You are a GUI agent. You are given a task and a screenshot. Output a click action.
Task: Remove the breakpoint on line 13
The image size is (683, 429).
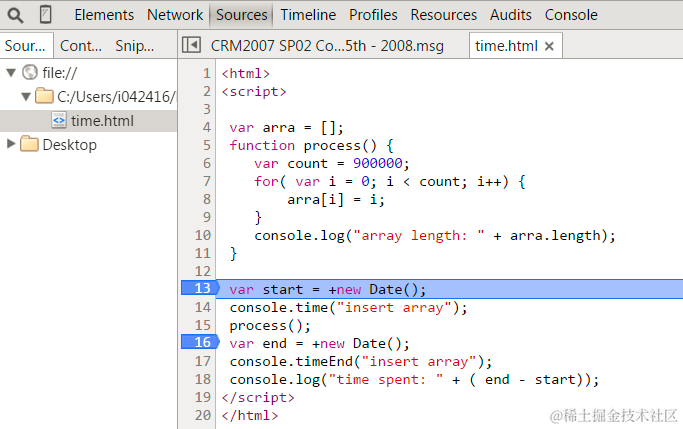[200, 288]
